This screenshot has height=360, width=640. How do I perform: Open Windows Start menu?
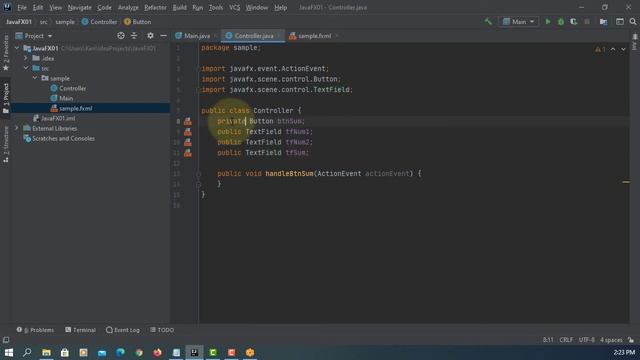pyautogui.click(x=9, y=352)
